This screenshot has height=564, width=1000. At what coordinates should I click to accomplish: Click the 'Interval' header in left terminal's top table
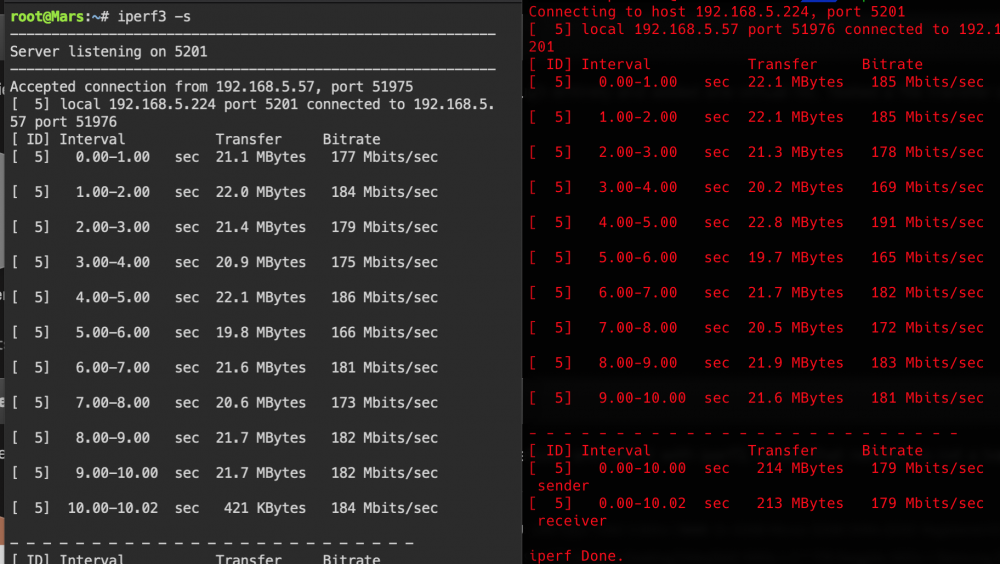[92, 139]
